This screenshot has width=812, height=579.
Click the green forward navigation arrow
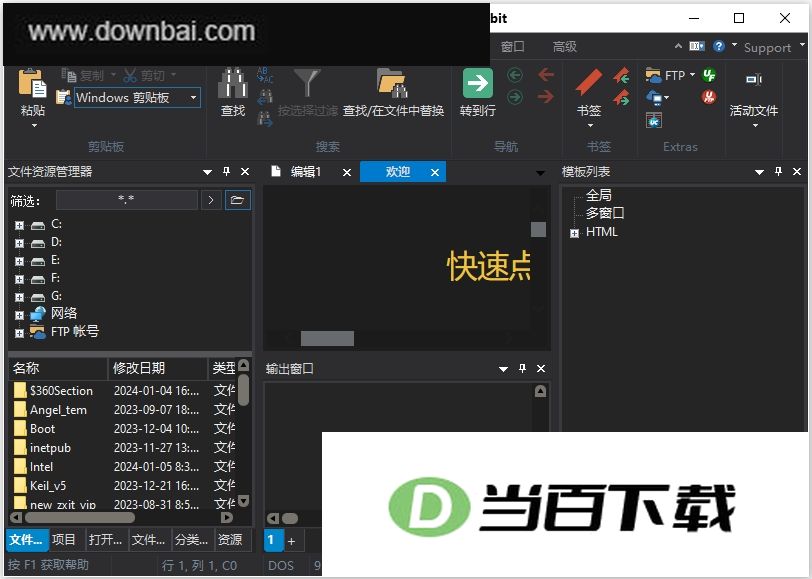point(515,97)
